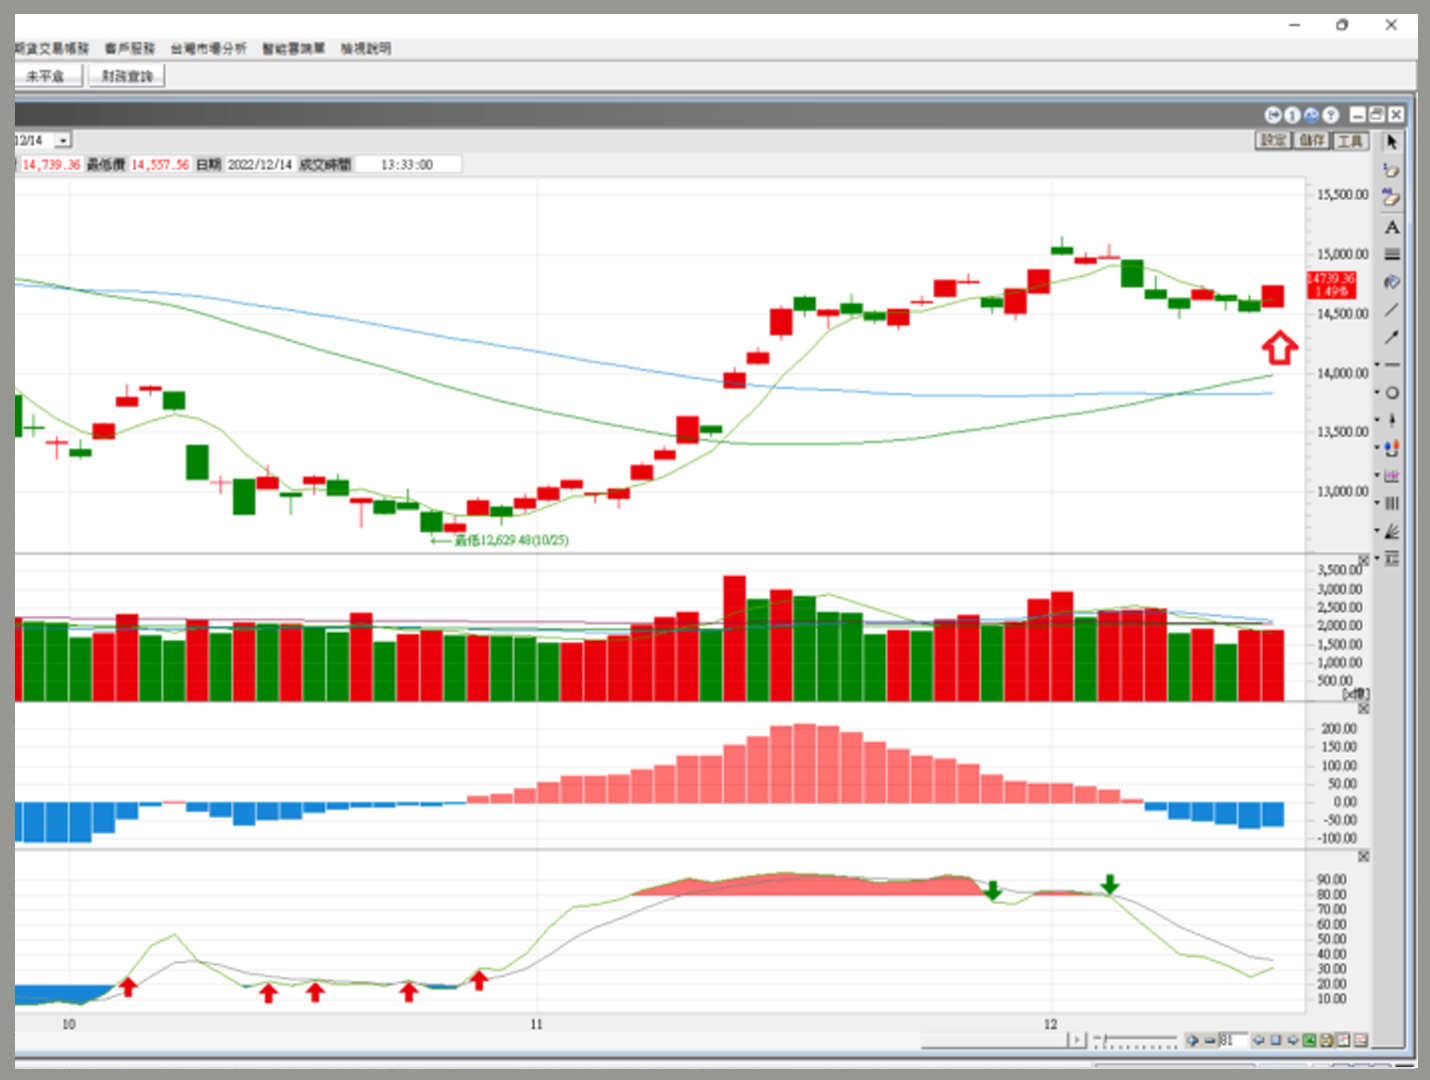Open the 客戶服務 menu
The height and width of the screenshot is (1080, 1430).
(x=130, y=48)
